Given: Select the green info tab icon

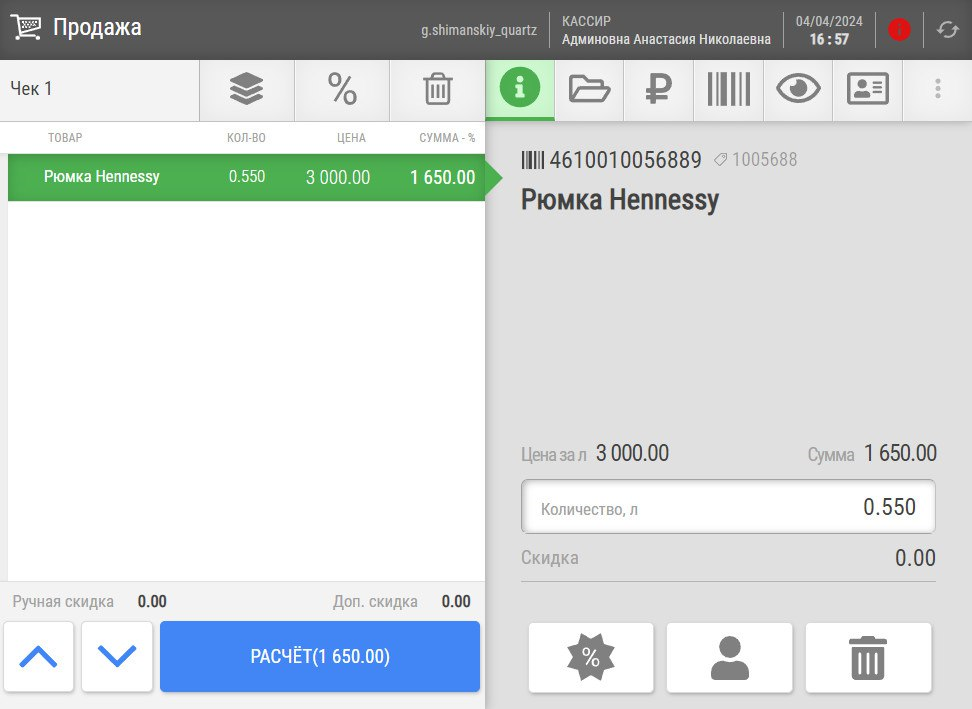Looking at the screenshot, I should (520, 88).
